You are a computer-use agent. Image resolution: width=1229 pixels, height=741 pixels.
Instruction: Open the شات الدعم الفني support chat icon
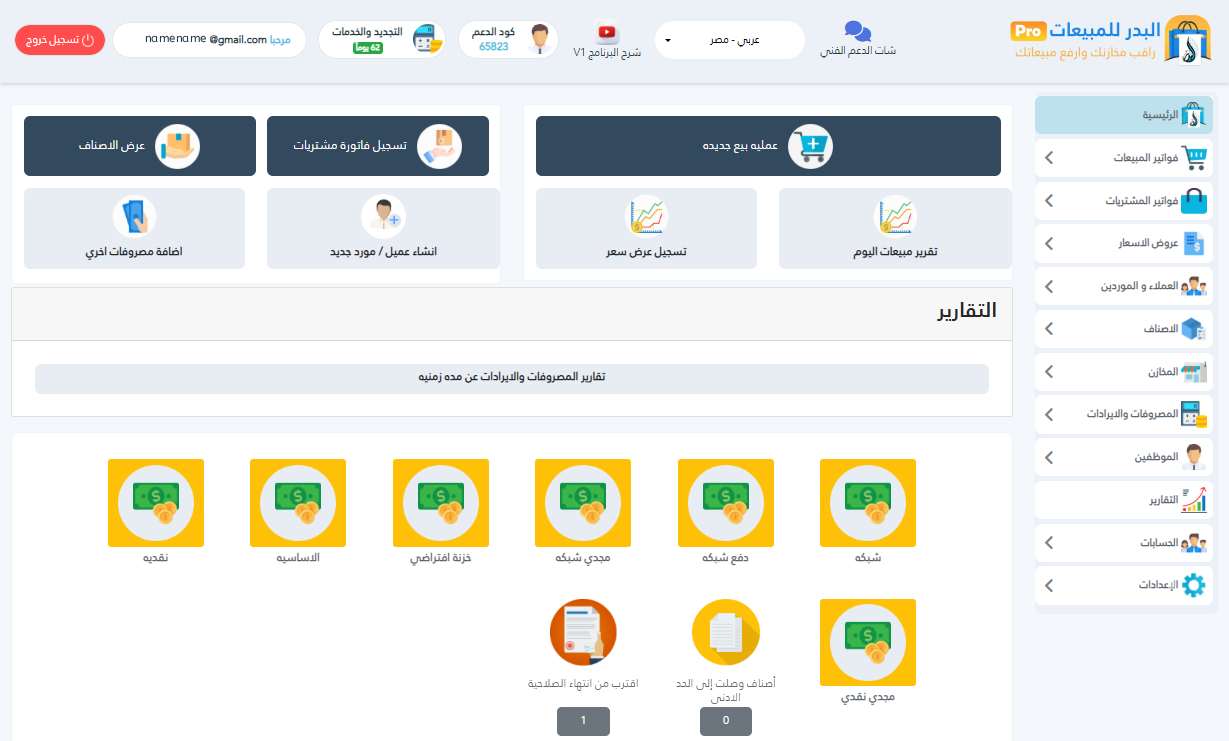[x=858, y=32]
